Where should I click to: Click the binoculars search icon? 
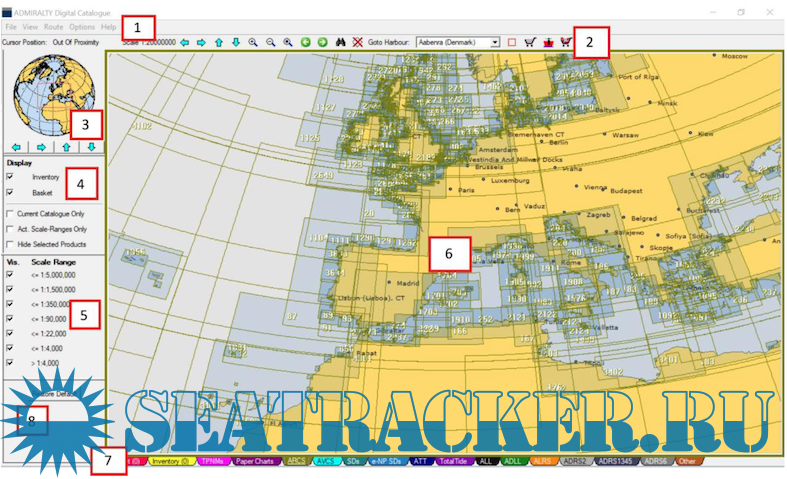pos(340,43)
